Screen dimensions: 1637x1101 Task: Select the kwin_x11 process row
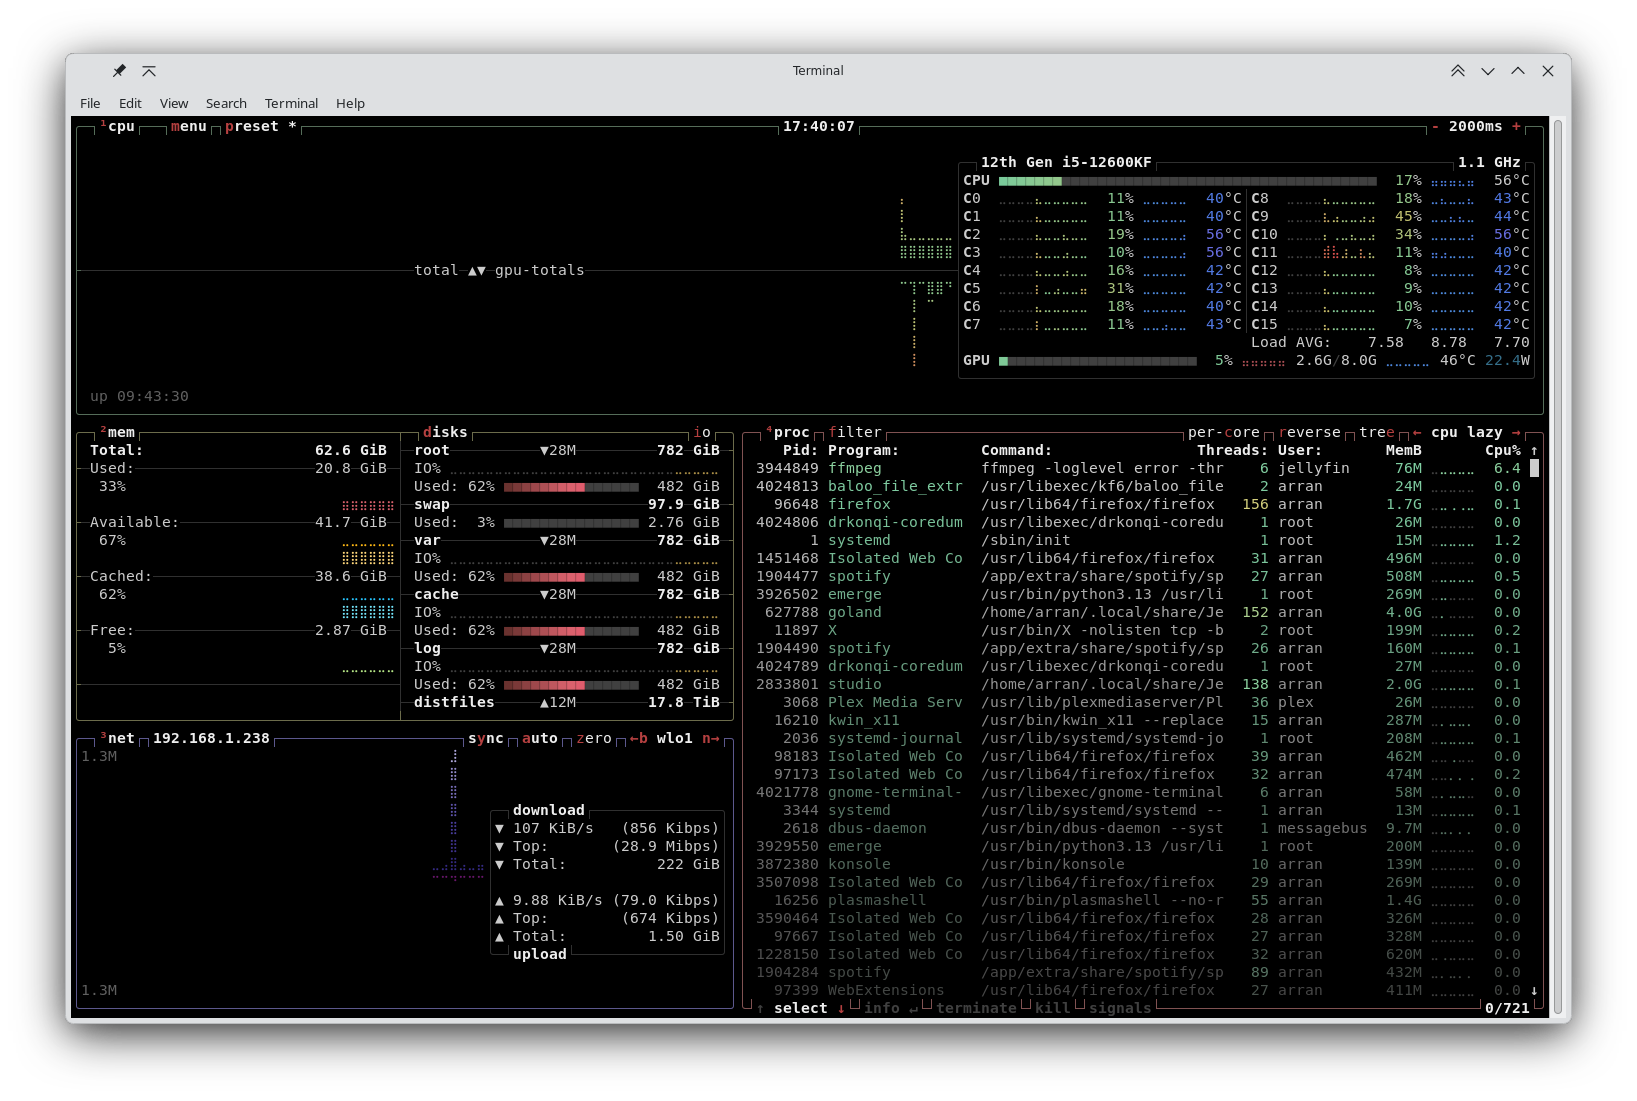[x=1139, y=721]
